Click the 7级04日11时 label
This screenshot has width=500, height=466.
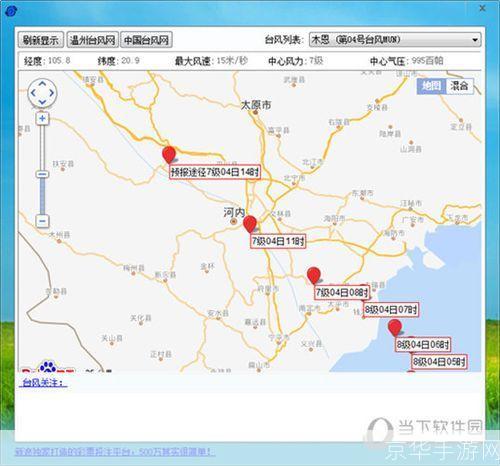pos(278,241)
